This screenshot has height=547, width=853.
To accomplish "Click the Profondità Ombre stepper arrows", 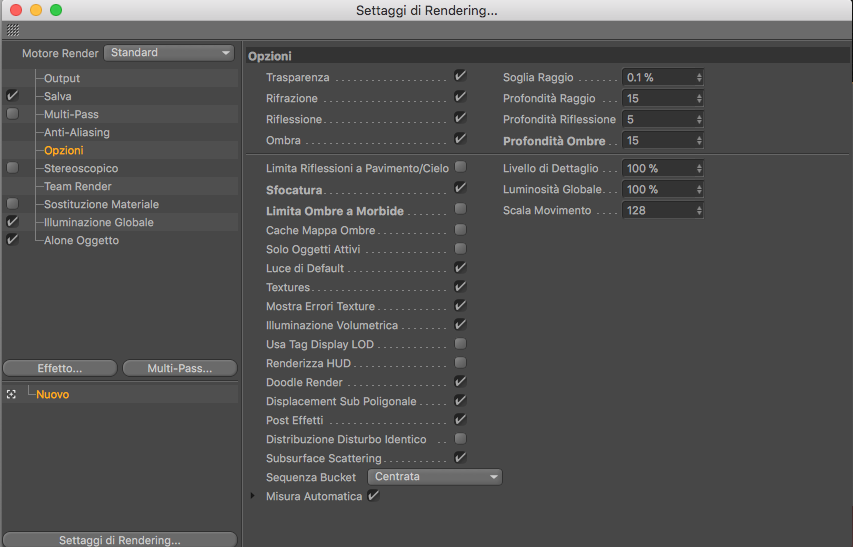I will (x=699, y=141).
